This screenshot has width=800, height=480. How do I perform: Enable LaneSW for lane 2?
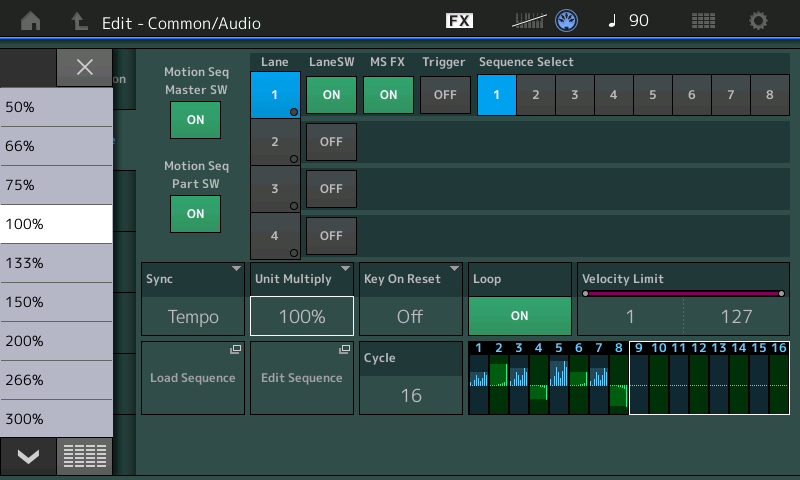point(331,142)
